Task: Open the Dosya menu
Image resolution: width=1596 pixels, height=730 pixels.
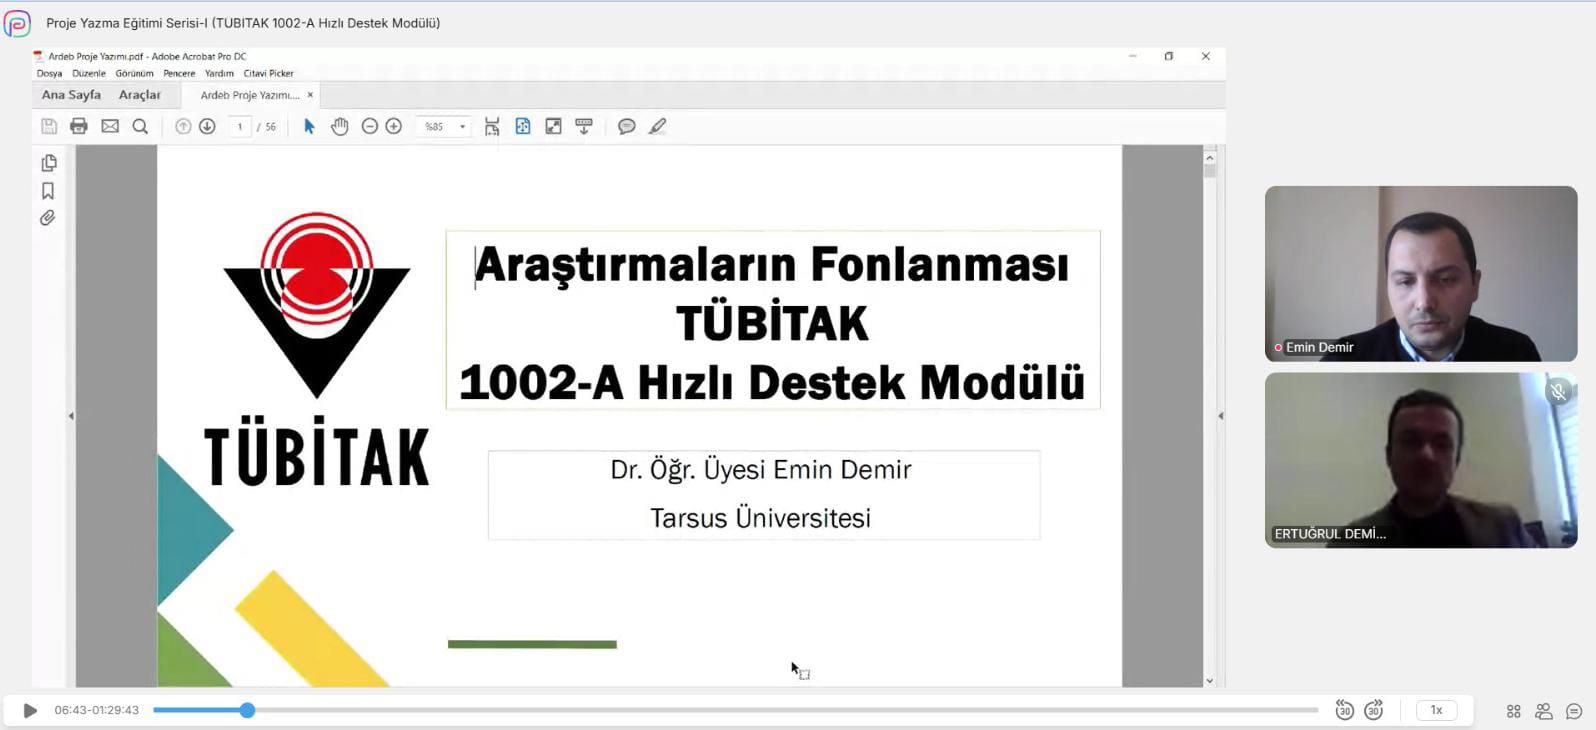Action: pos(49,73)
